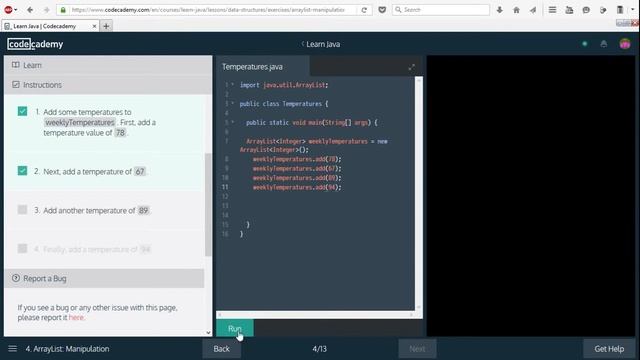
Task: Click the Pocket save icon
Action: point(382,9)
